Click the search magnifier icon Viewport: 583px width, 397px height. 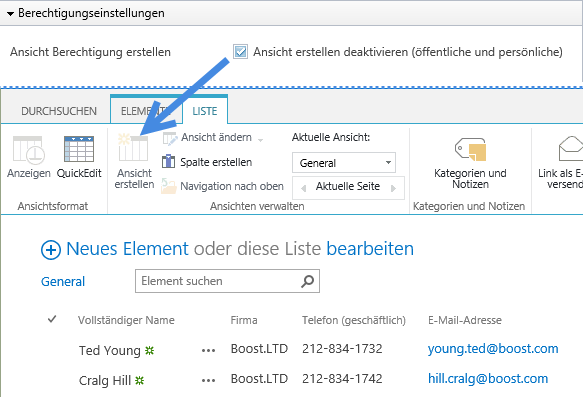click(x=307, y=281)
